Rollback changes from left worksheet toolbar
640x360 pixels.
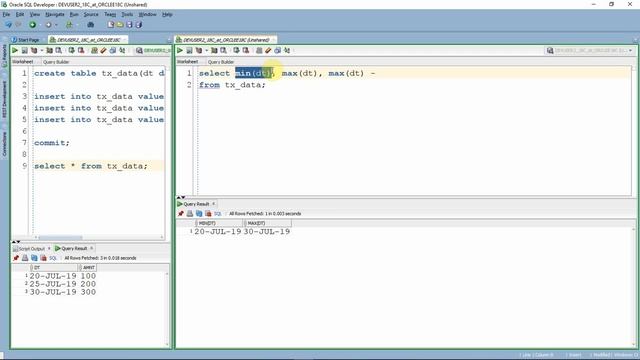[x=81, y=50]
